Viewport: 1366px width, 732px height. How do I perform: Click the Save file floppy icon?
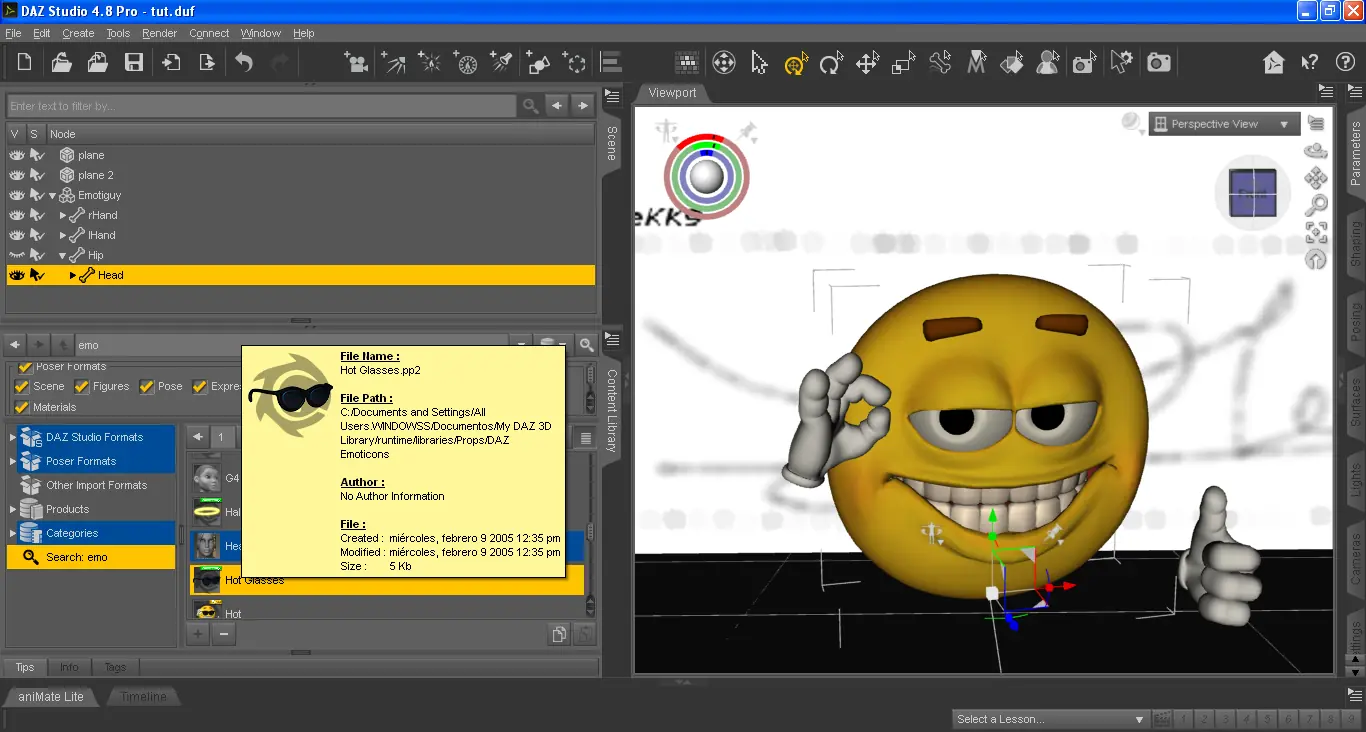tap(133, 63)
